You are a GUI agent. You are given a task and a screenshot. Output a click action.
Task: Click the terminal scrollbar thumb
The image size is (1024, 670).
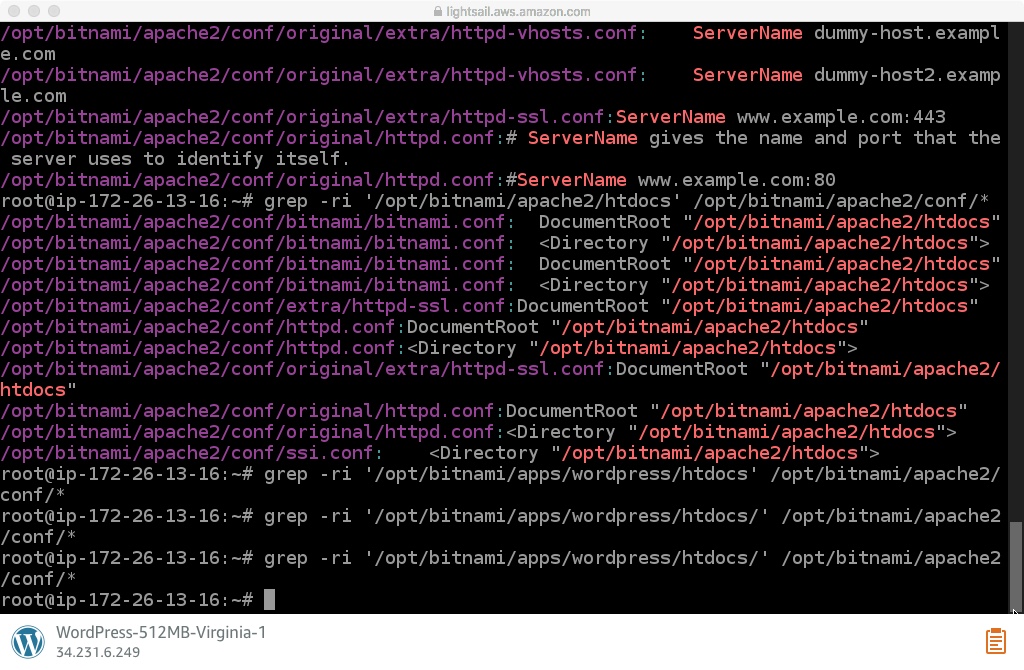click(x=1015, y=565)
